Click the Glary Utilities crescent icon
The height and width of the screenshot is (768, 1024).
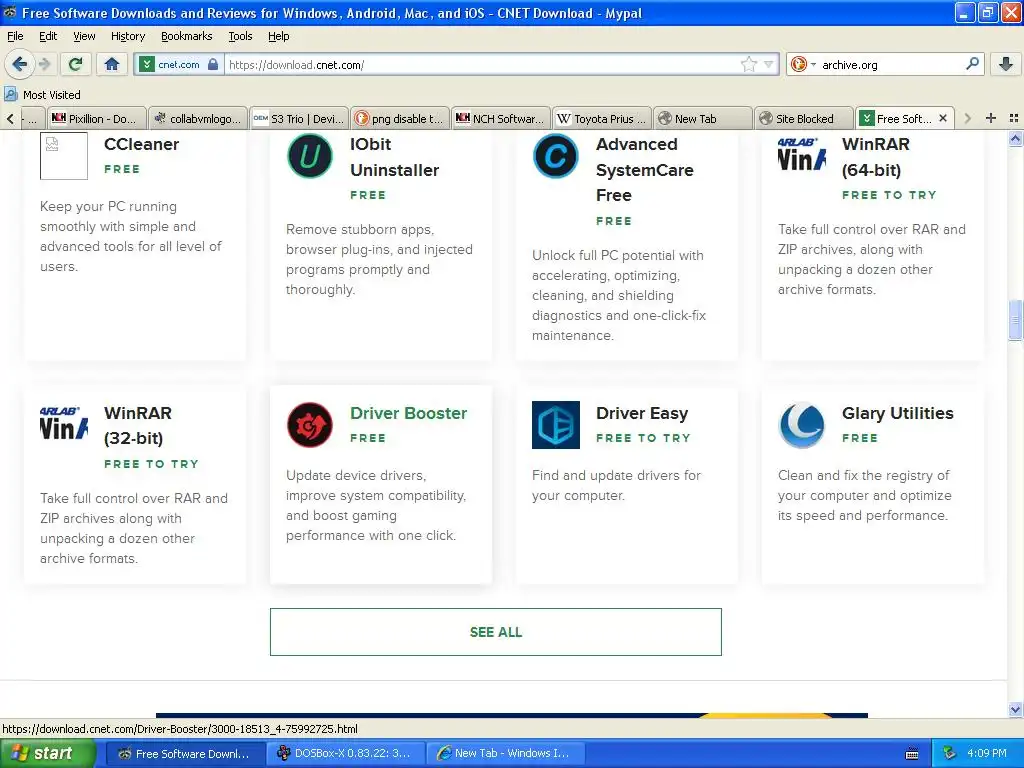tap(801, 424)
